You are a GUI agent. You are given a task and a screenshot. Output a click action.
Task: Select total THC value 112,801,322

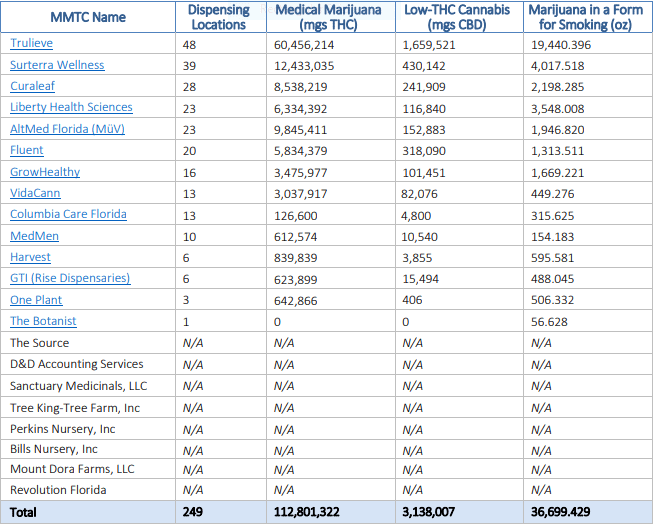[x=307, y=512]
